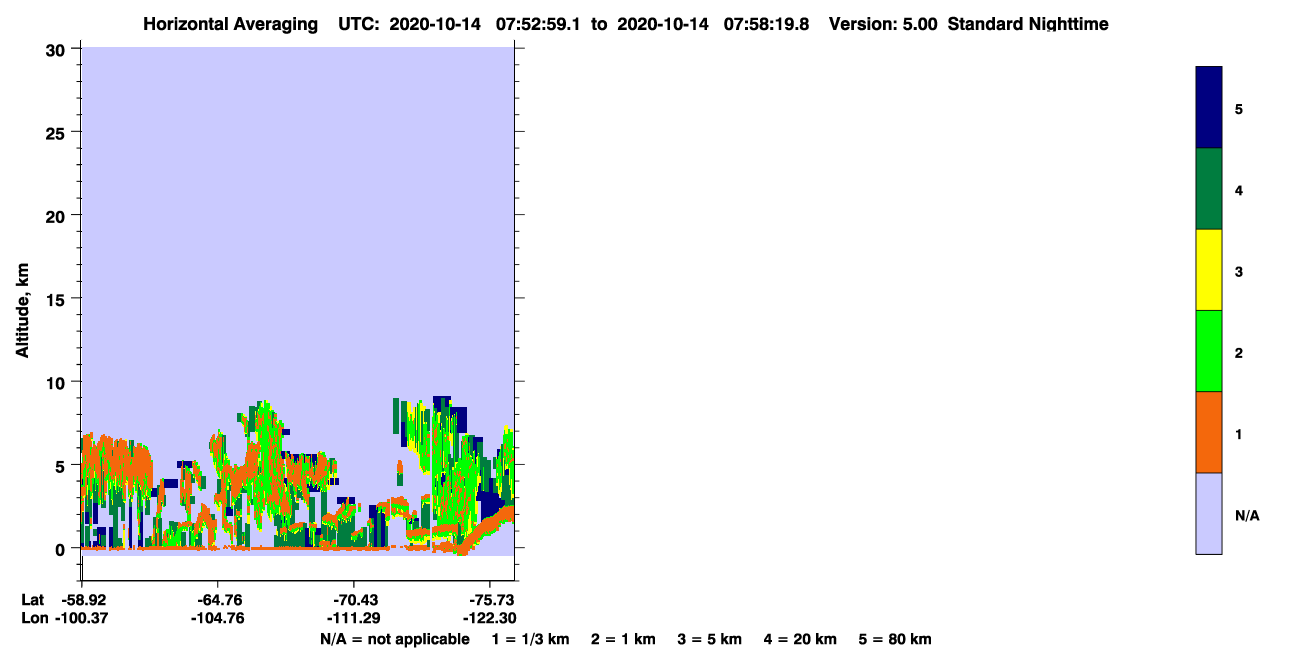Screen dimensions: 1300x667
Task: Click the yellow colorbar segment labeled 3
Action: click(1208, 270)
